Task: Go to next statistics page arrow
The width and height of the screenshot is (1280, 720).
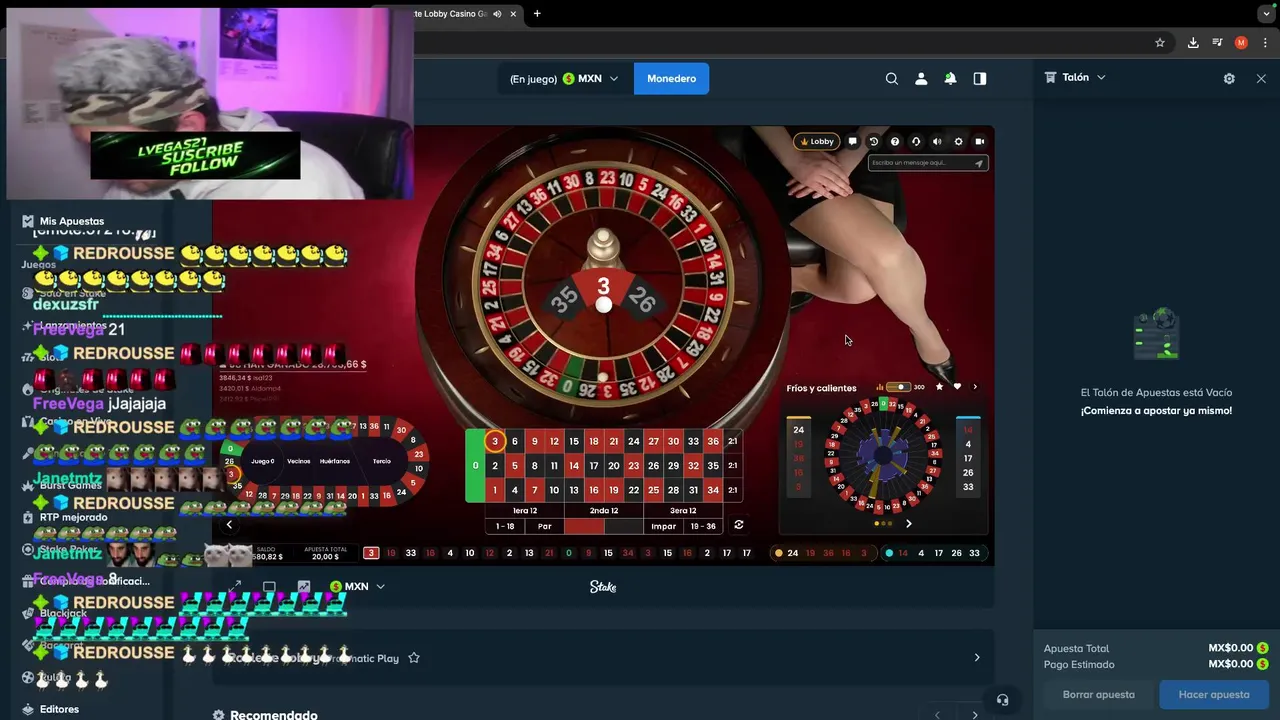Action: [909, 523]
